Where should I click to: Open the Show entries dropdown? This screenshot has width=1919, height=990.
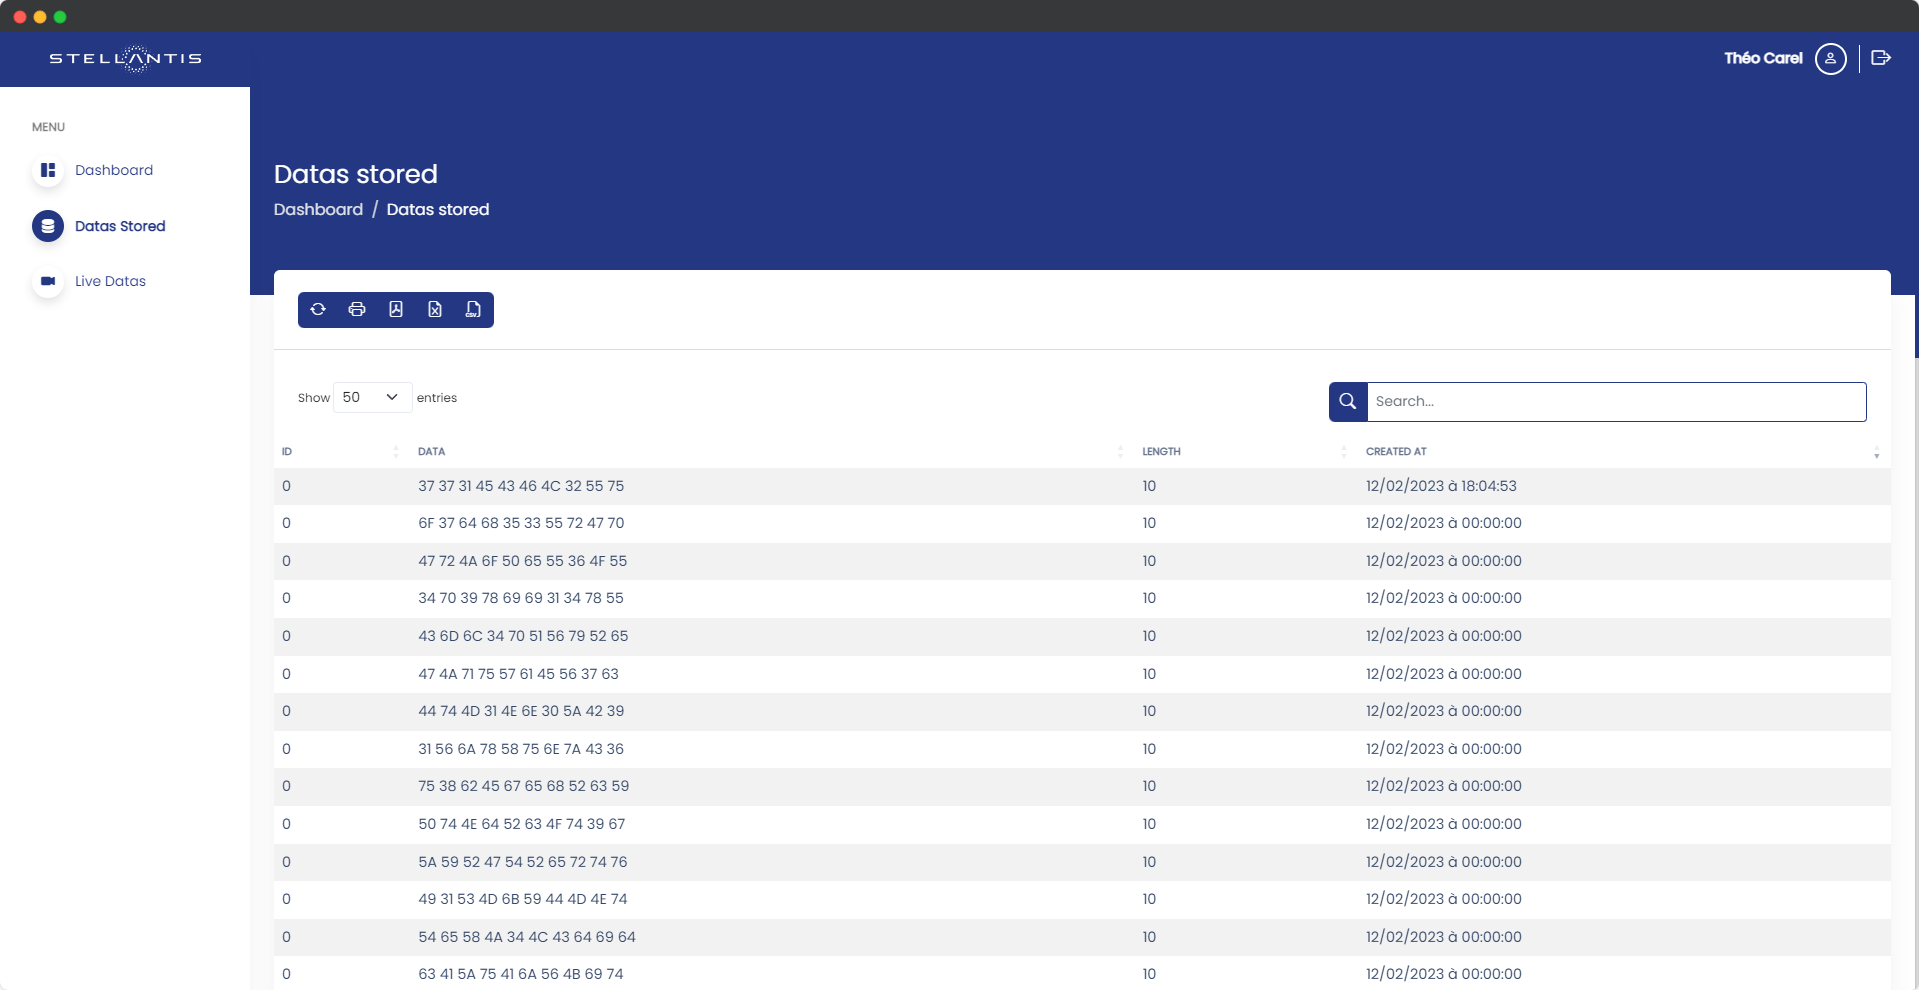371,397
